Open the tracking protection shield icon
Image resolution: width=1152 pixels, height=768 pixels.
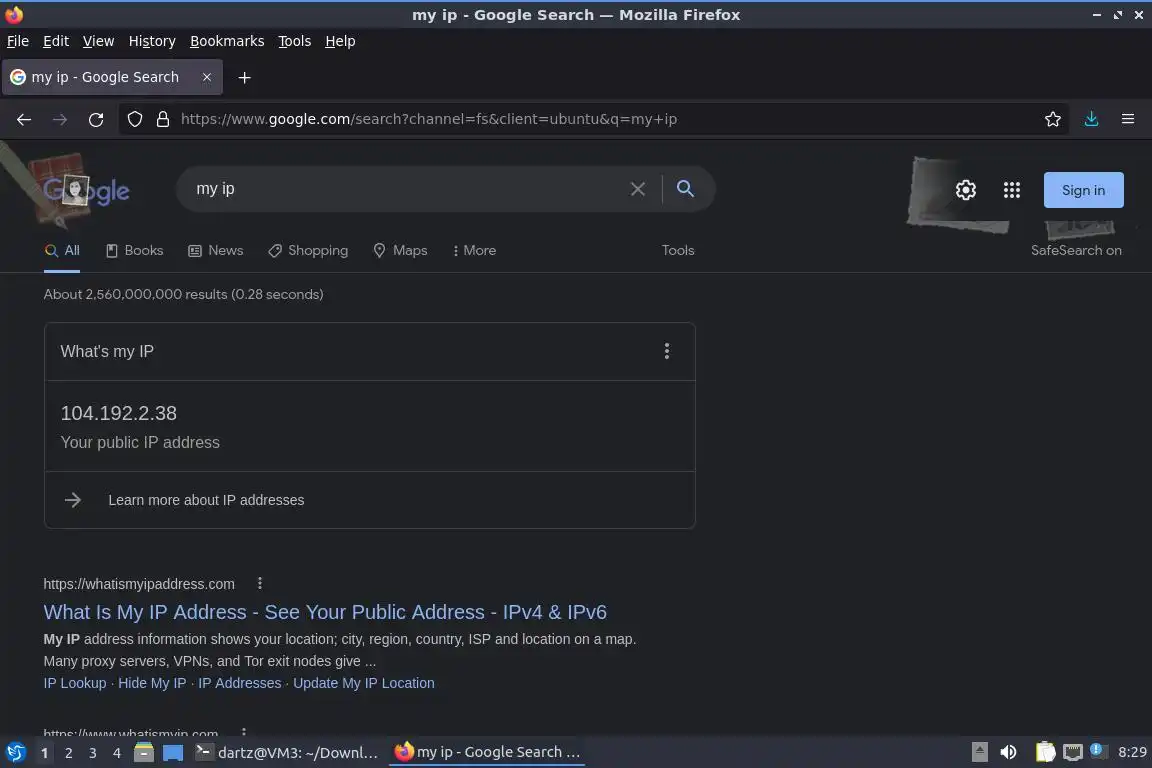[134, 119]
